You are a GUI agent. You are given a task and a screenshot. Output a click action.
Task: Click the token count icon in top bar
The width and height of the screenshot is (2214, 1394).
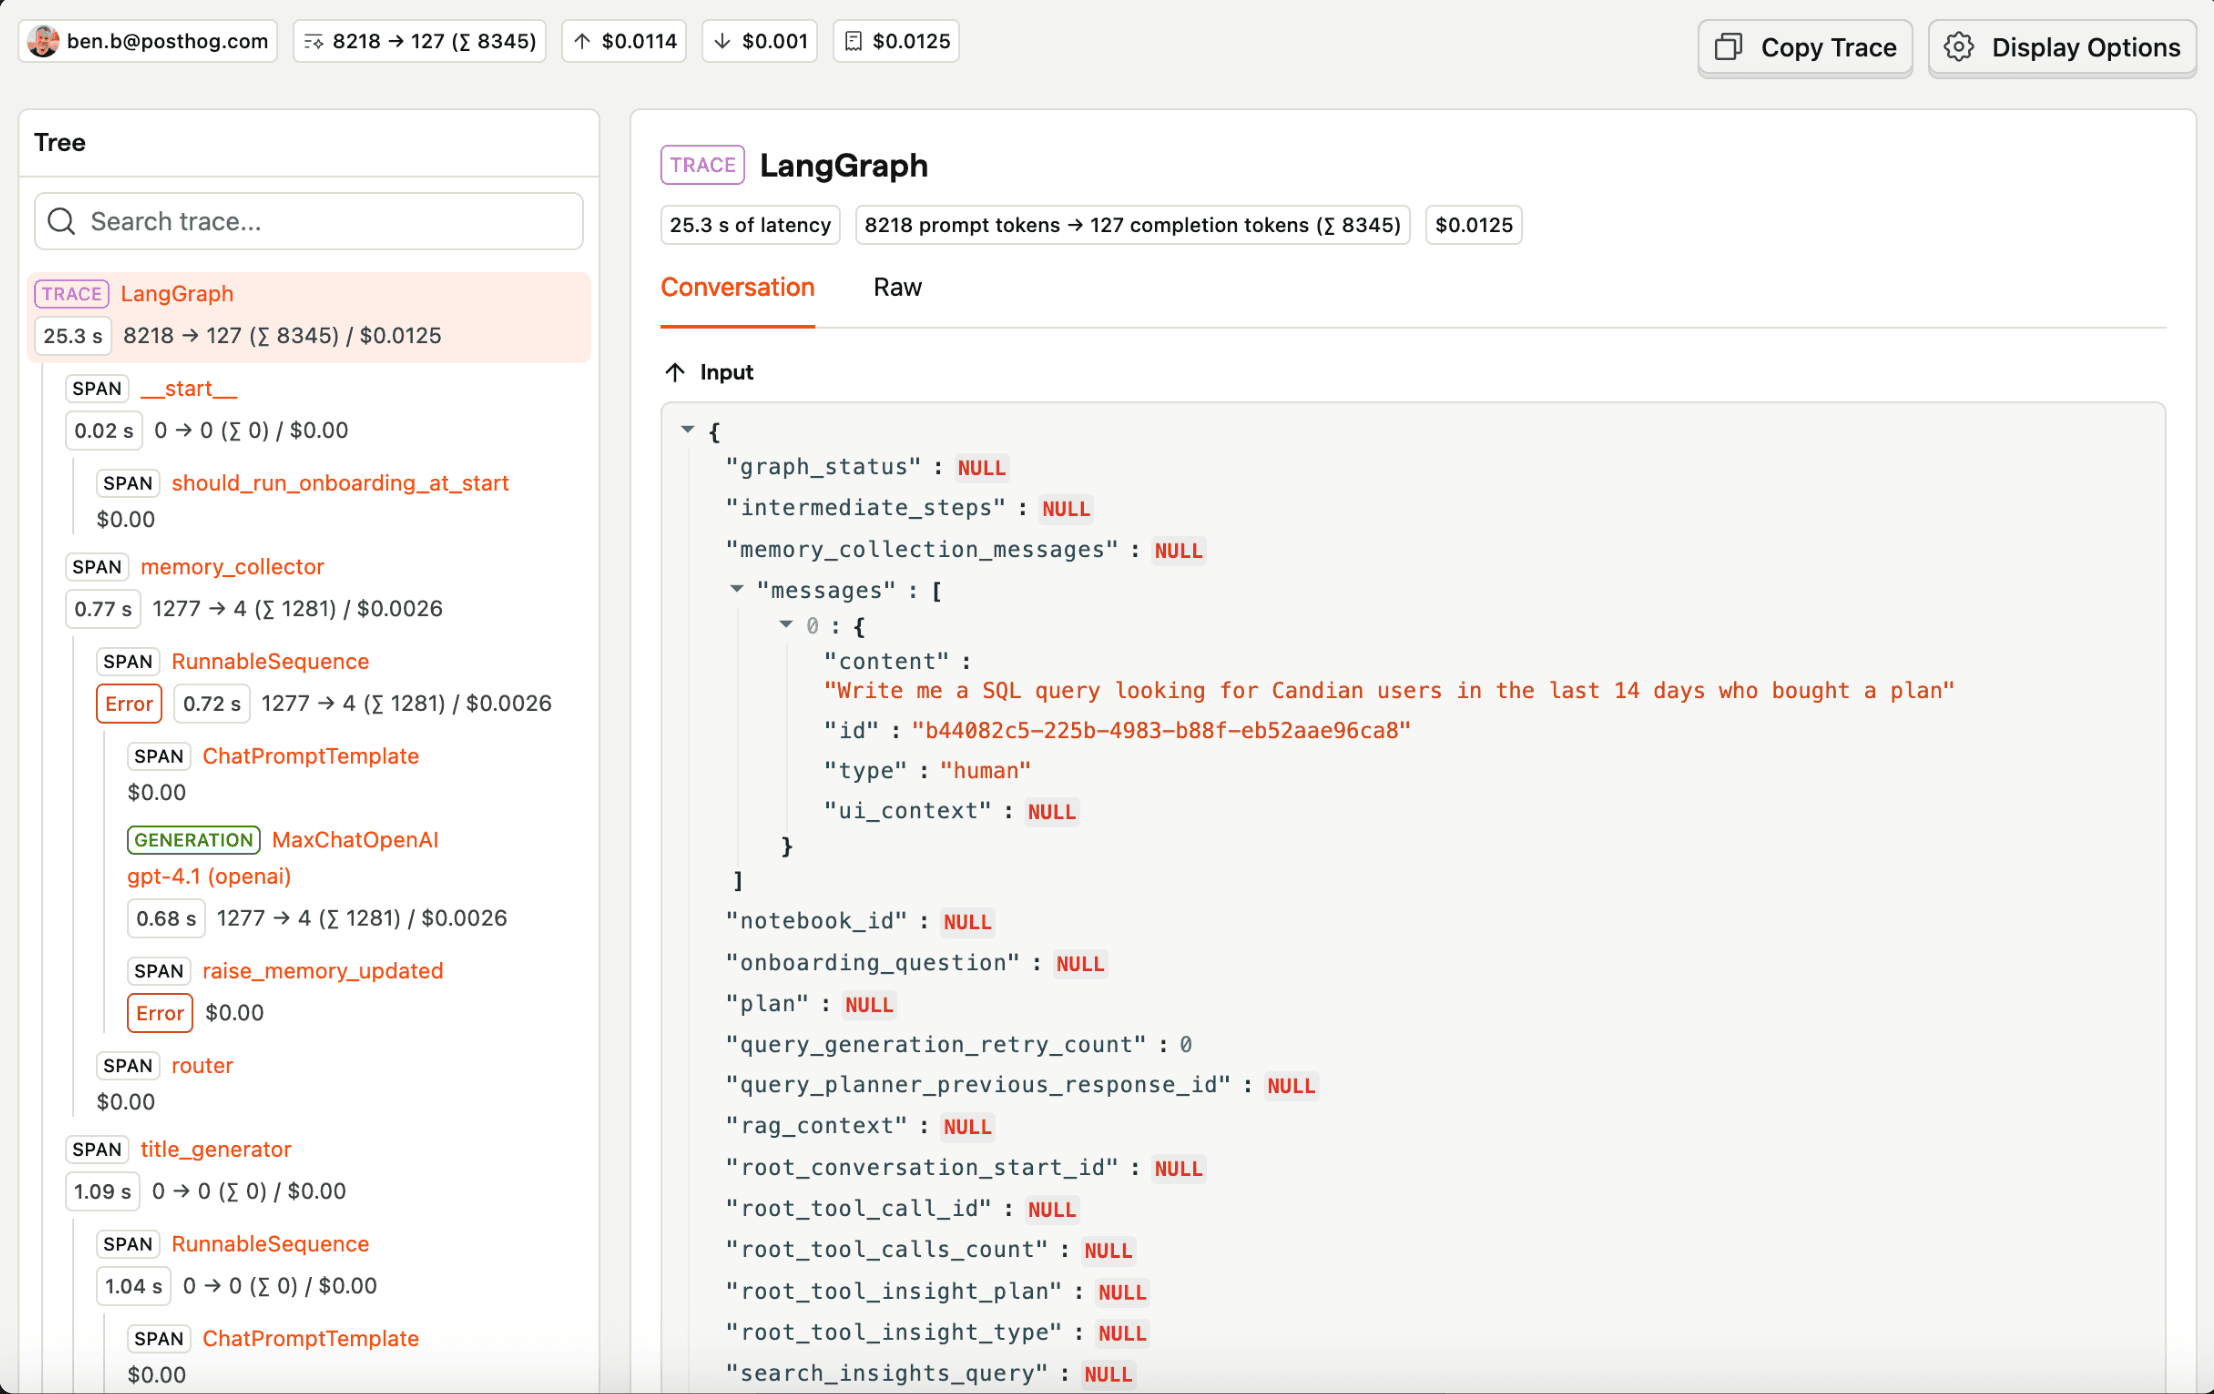coord(314,42)
